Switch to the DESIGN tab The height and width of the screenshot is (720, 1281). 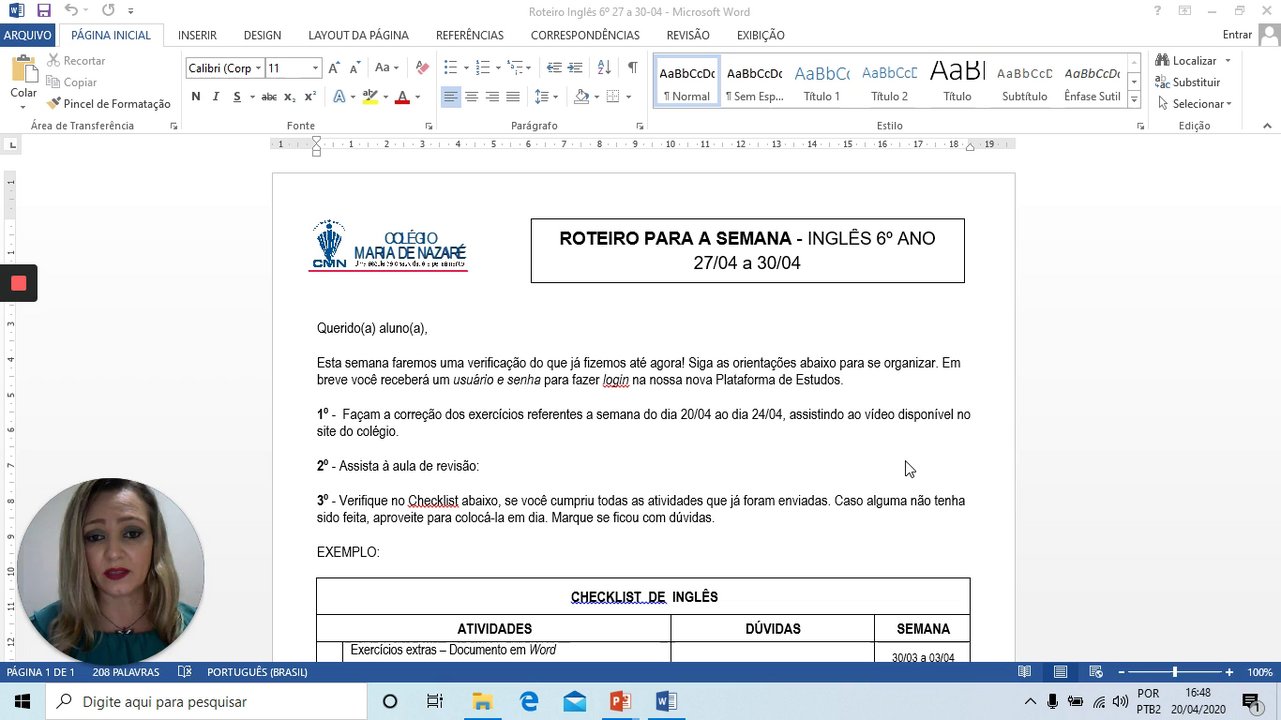pos(262,35)
